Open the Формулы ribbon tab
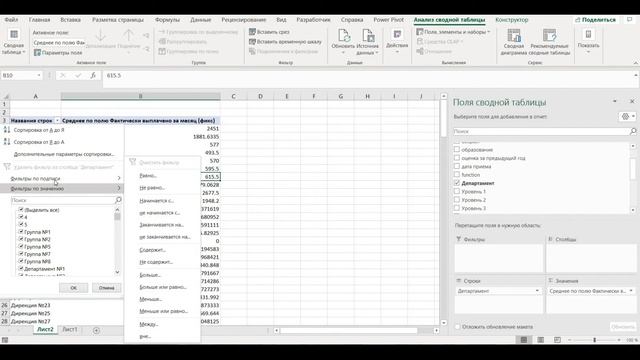This screenshot has height=360, width=640. click(167, 20)
